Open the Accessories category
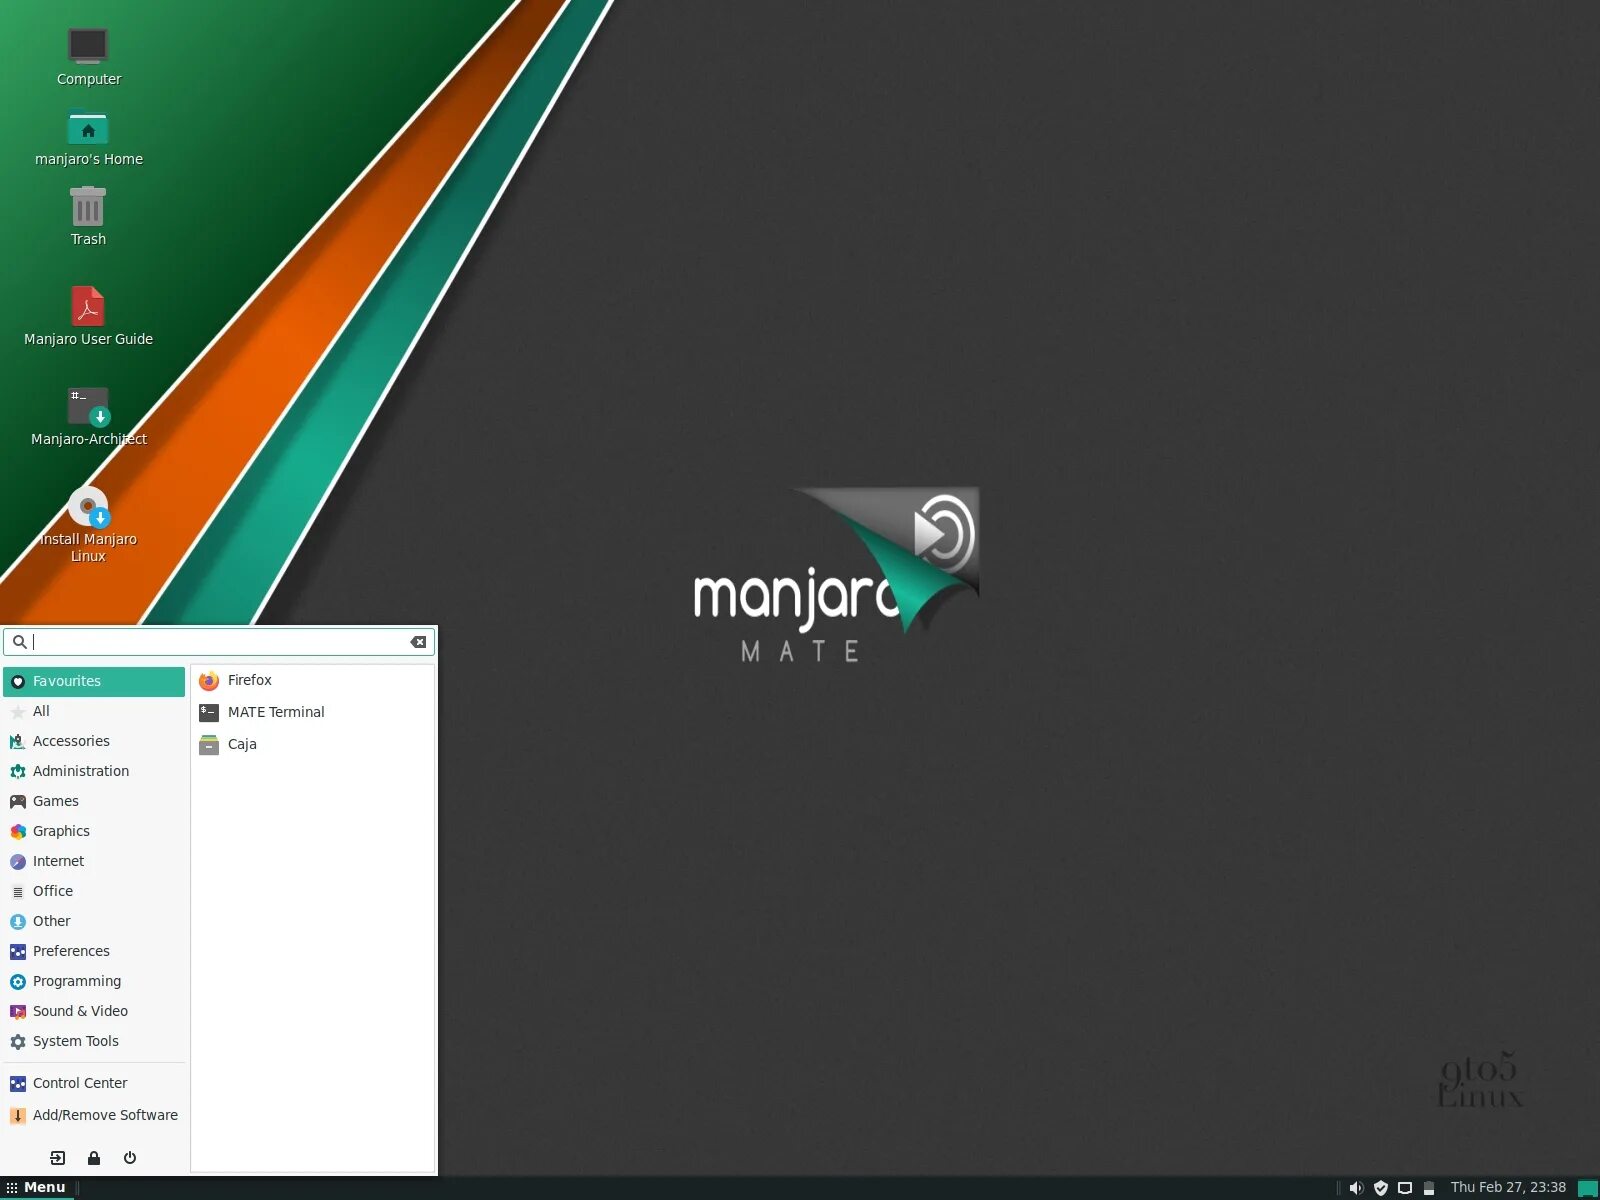 [x=94, y=741]
